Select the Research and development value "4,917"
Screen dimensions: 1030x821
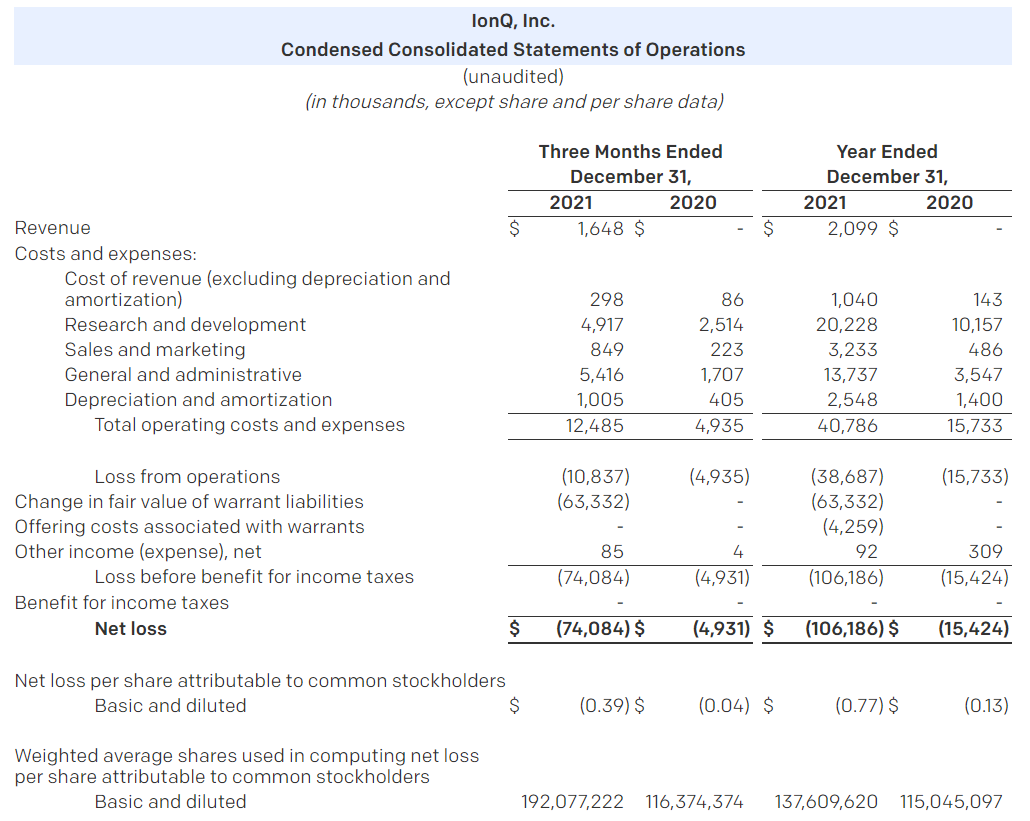click(x=602, y=324)
